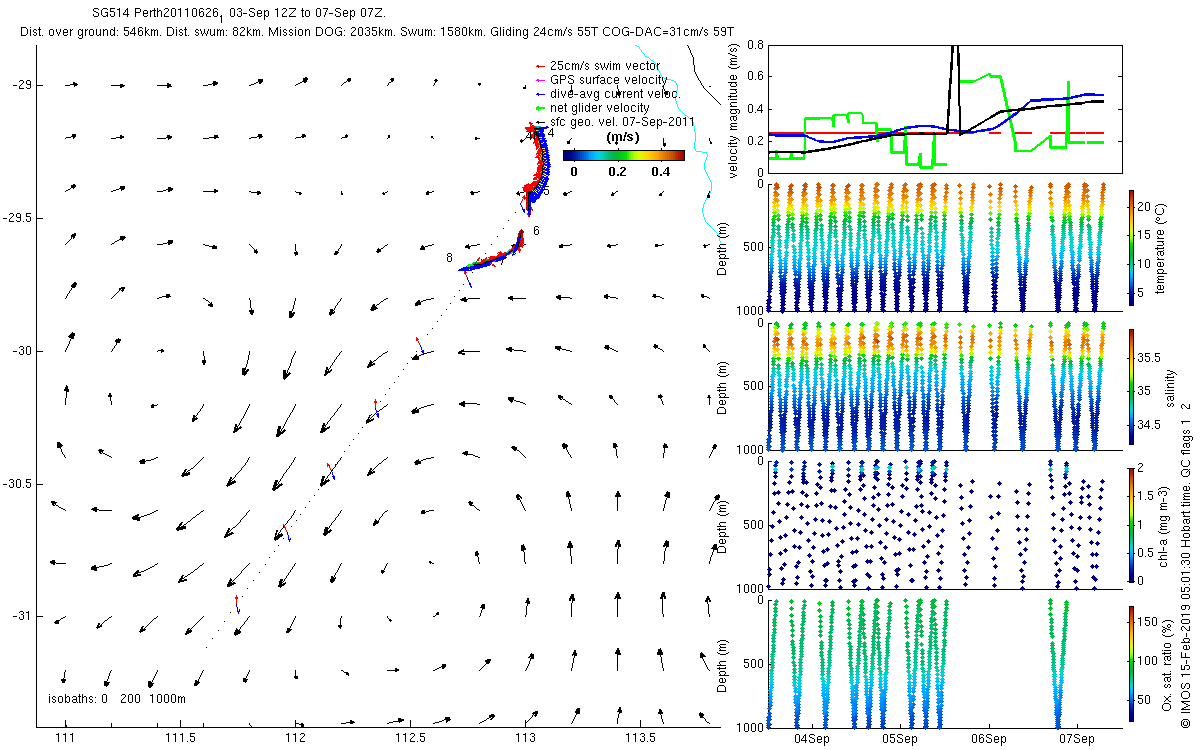Click the day marker "8" on the glider track
Screen dimensions: 1200x750
451,258
